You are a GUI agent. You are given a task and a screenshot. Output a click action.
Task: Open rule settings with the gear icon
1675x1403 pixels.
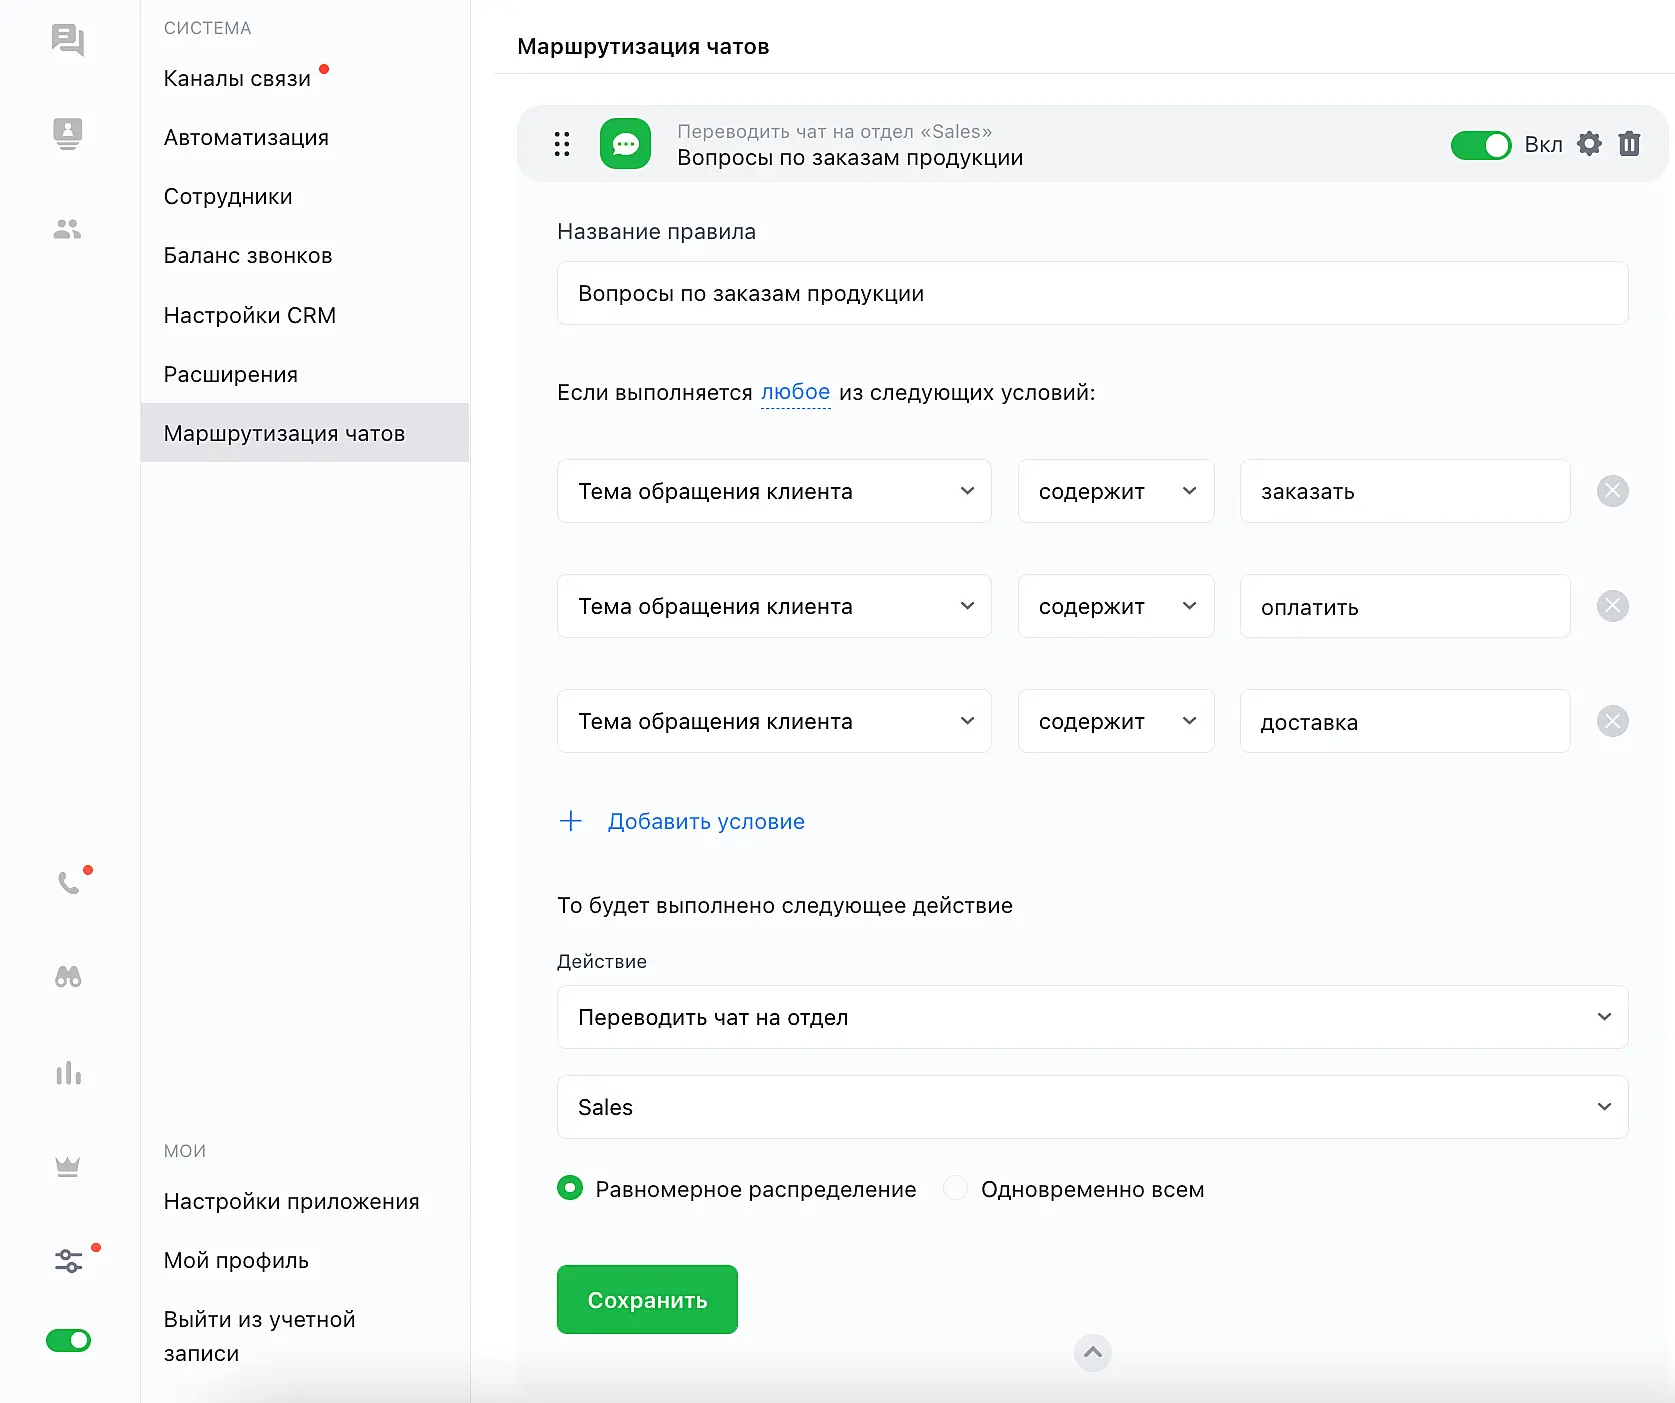[1589, 144]
